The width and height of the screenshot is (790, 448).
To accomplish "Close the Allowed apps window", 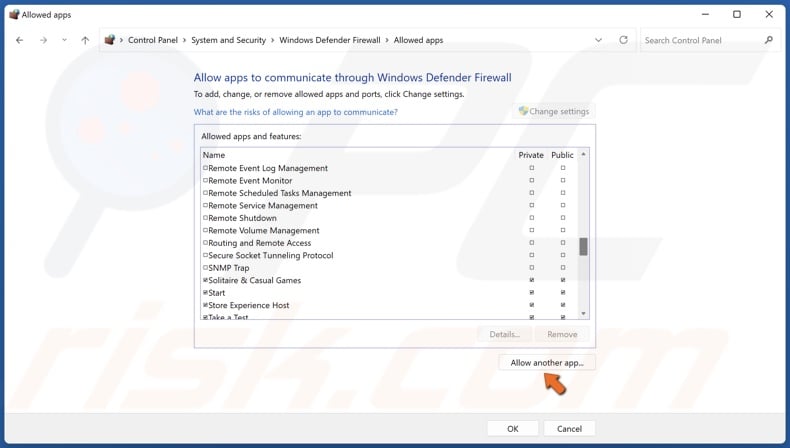I will 769,15.
